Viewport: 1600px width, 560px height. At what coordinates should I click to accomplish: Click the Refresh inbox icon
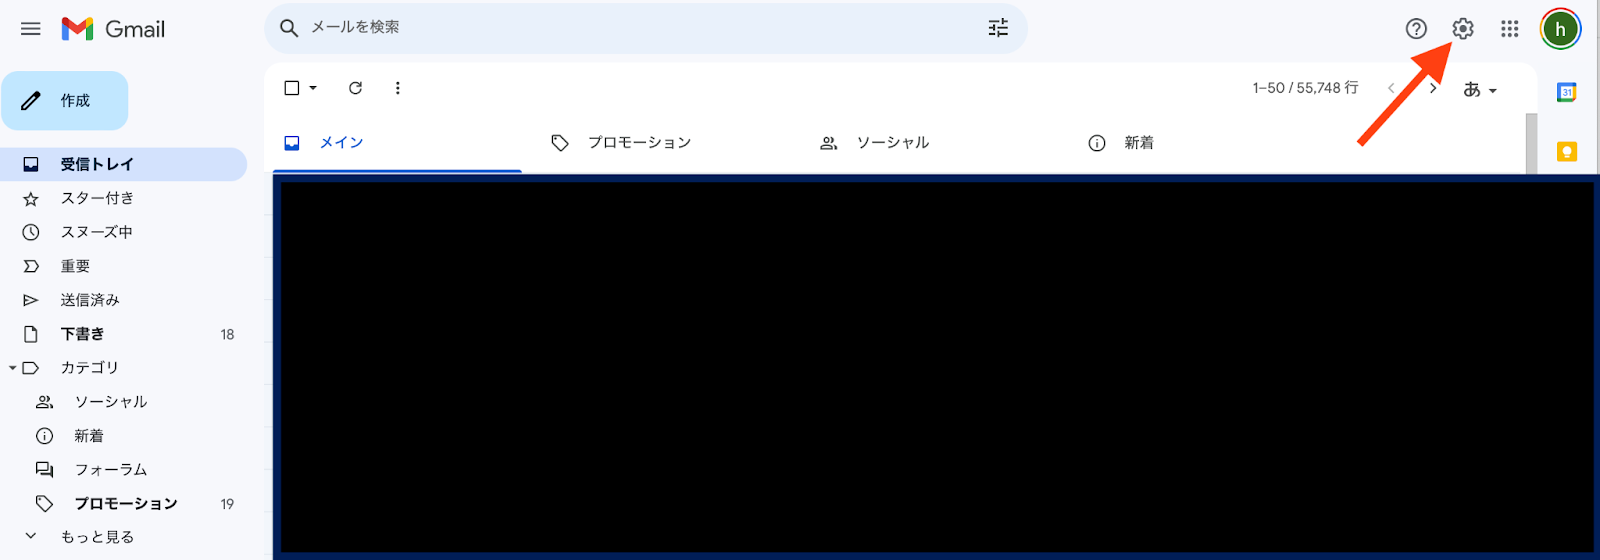tap(355, 88)
